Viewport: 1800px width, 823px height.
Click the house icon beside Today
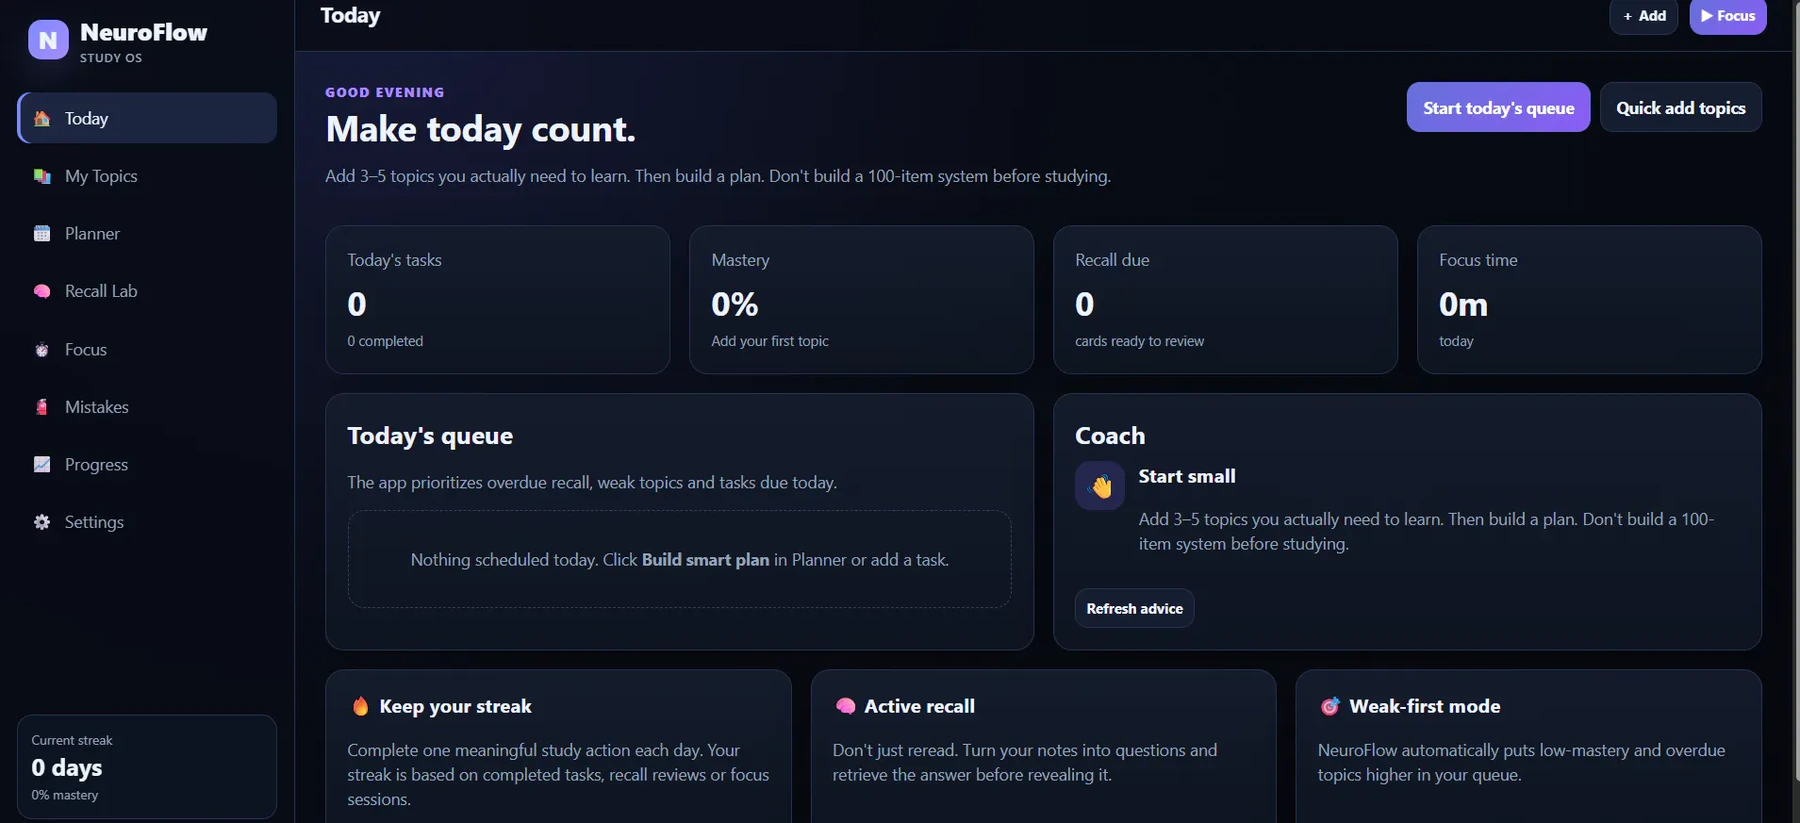tap(42, 119)
